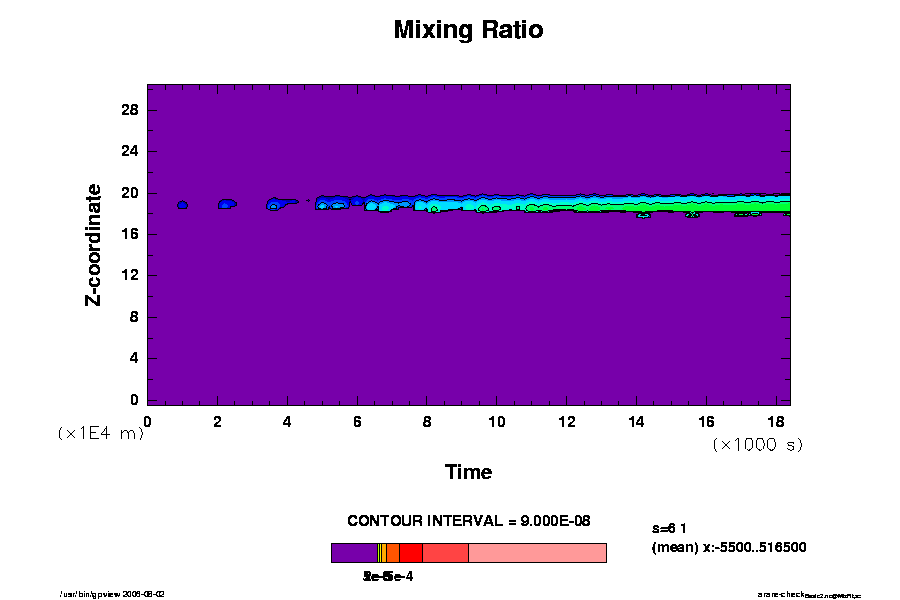Click the blue contour blob near time 2
The image size is (900, 600).
[227, 204]
